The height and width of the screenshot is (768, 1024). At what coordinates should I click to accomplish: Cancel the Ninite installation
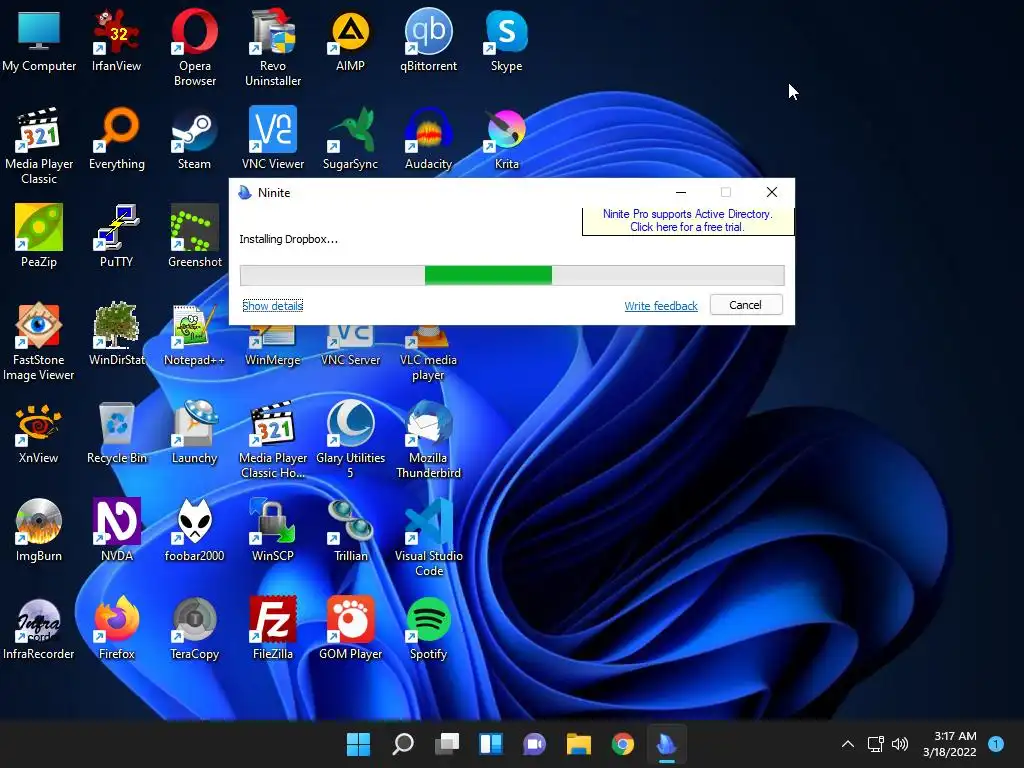tap(746, 305)
